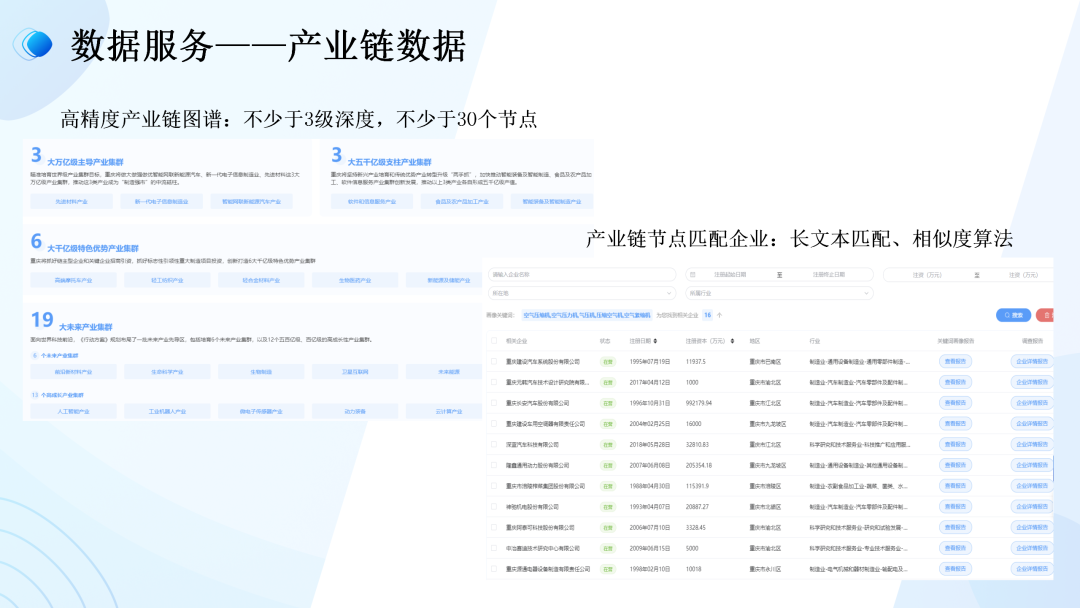Click the 生物医药产业 tag
The height and width of the screenshot is (608, 1080).
point(355,280)
